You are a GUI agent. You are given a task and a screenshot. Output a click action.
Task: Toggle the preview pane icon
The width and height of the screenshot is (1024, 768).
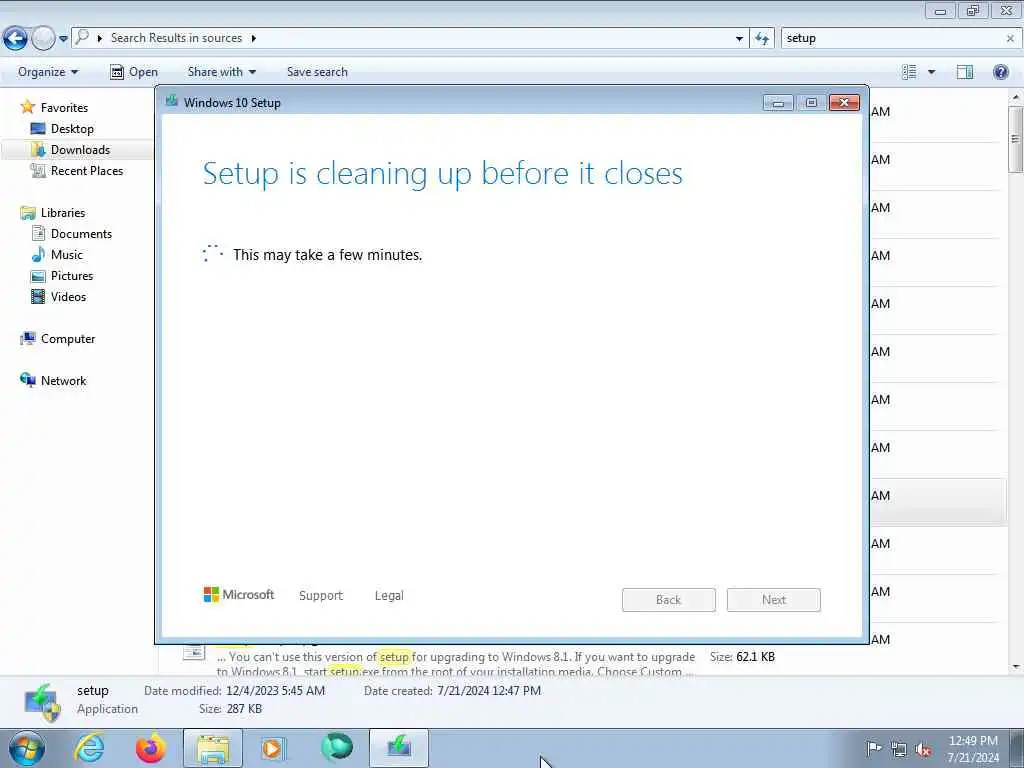[965, 72]
